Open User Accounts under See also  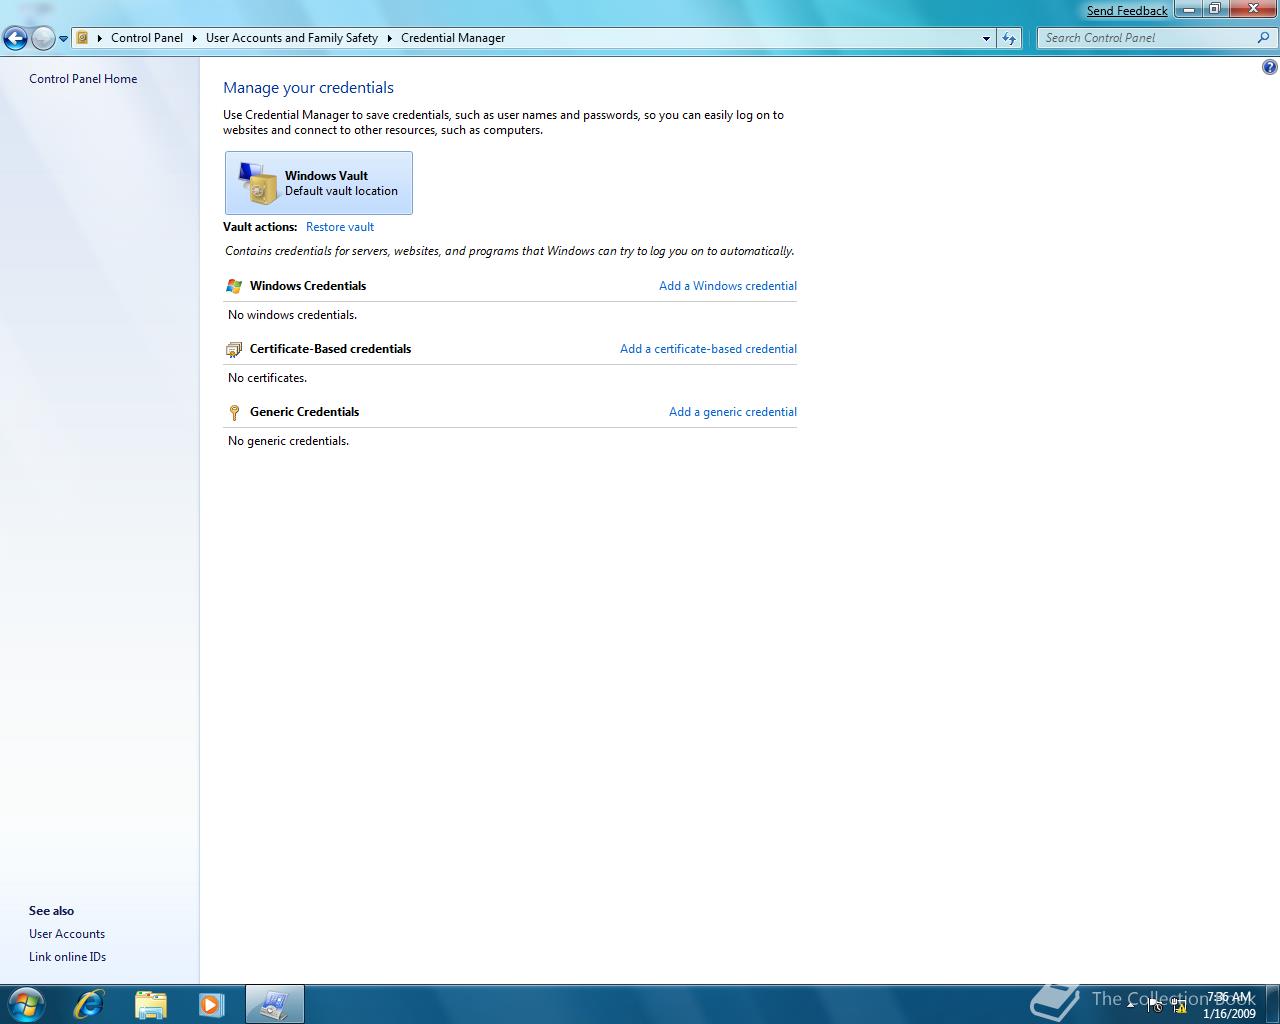tap(67, 934)
